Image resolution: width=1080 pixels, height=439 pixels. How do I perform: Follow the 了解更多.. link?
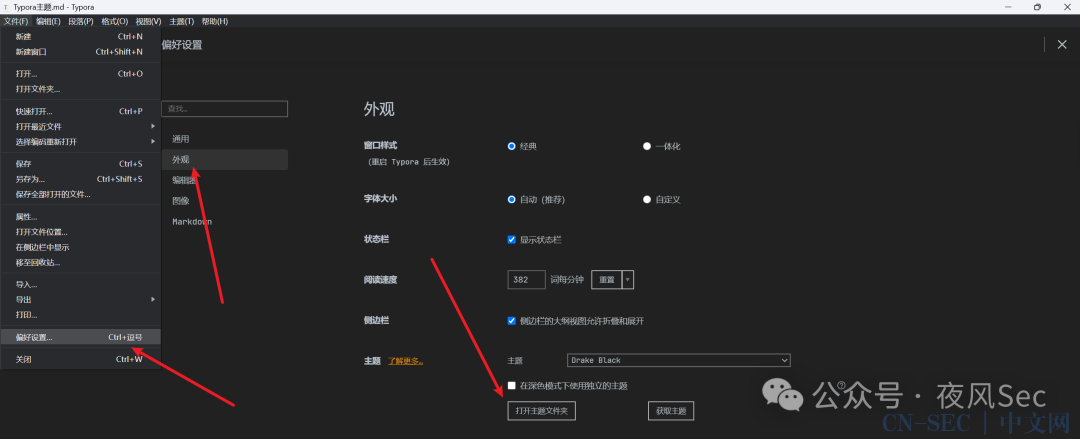pos(406,360)
